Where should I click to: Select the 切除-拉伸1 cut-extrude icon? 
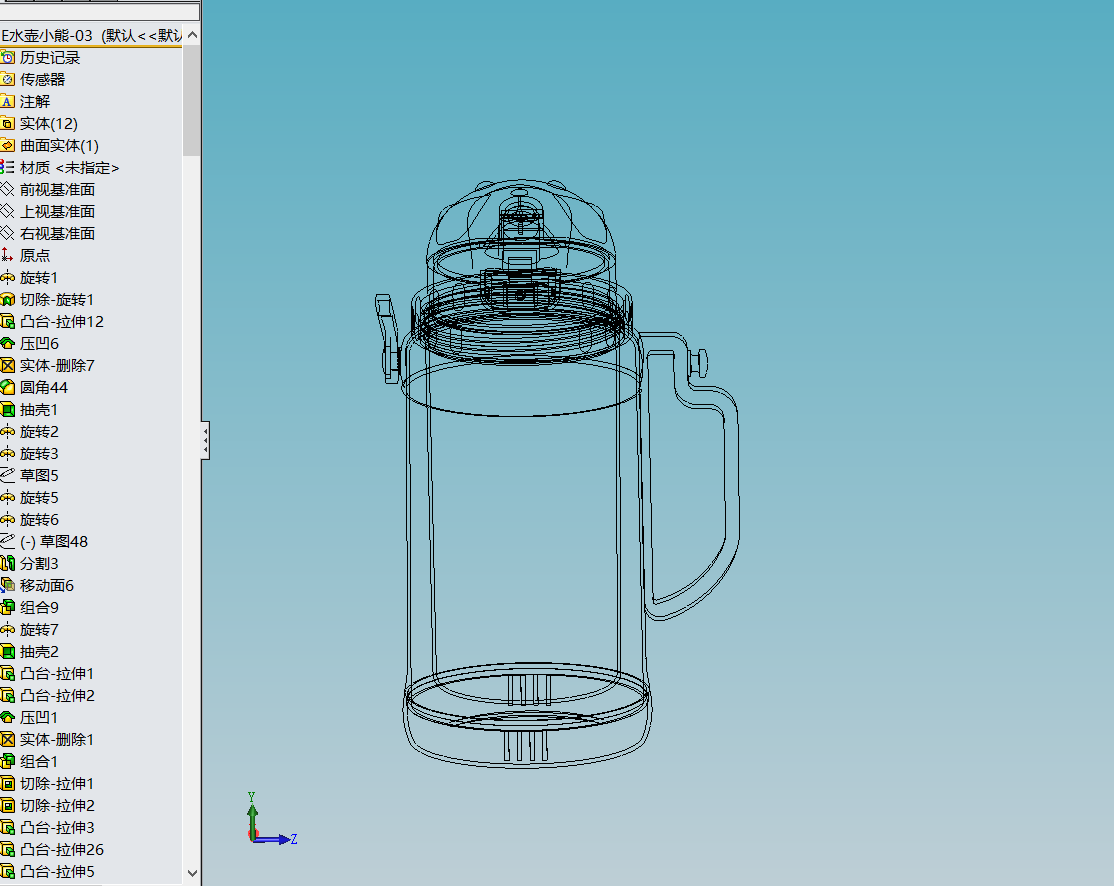8,784
